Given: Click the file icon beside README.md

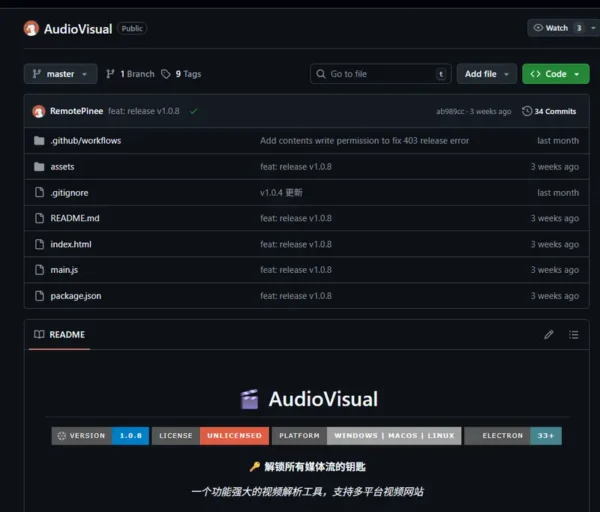Looking at the screenshot, I should pos(39,218).
